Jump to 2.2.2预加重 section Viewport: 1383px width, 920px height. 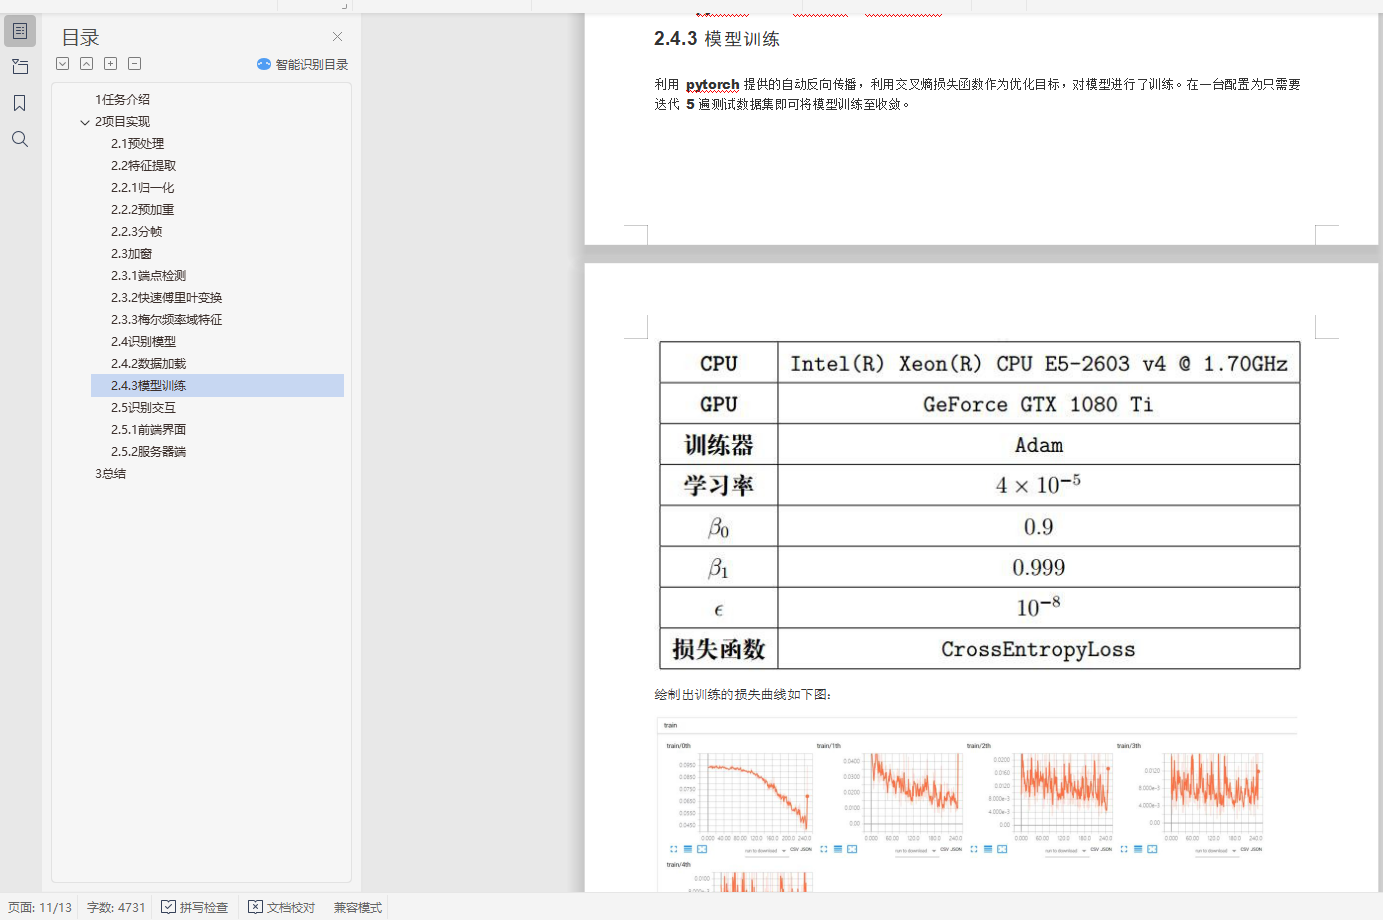pyautogui.click(x=142, y=210)
